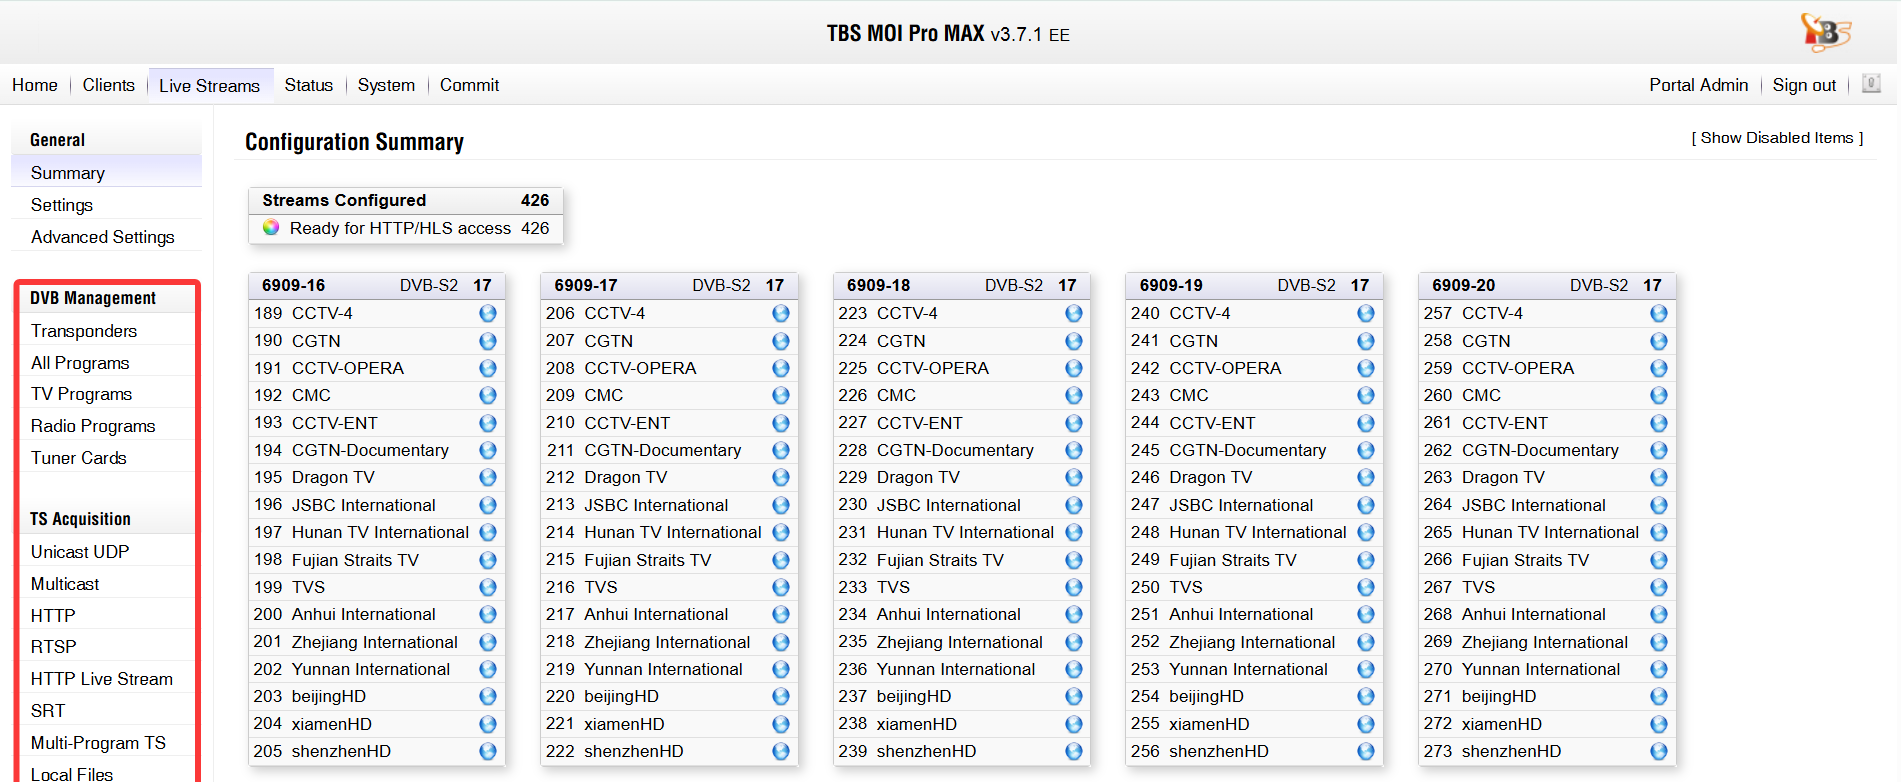The image size is (1901, 782).
Task: Click the user icon beside Sign out
Action: pos(1871,84)
